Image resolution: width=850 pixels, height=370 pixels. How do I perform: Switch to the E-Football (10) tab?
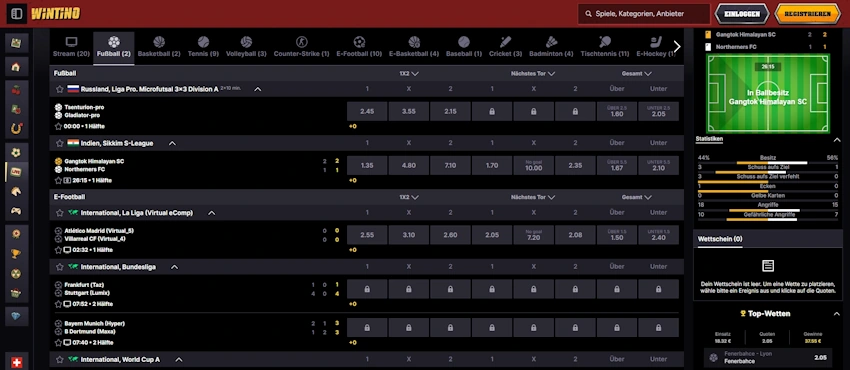(x=359, y=47)
